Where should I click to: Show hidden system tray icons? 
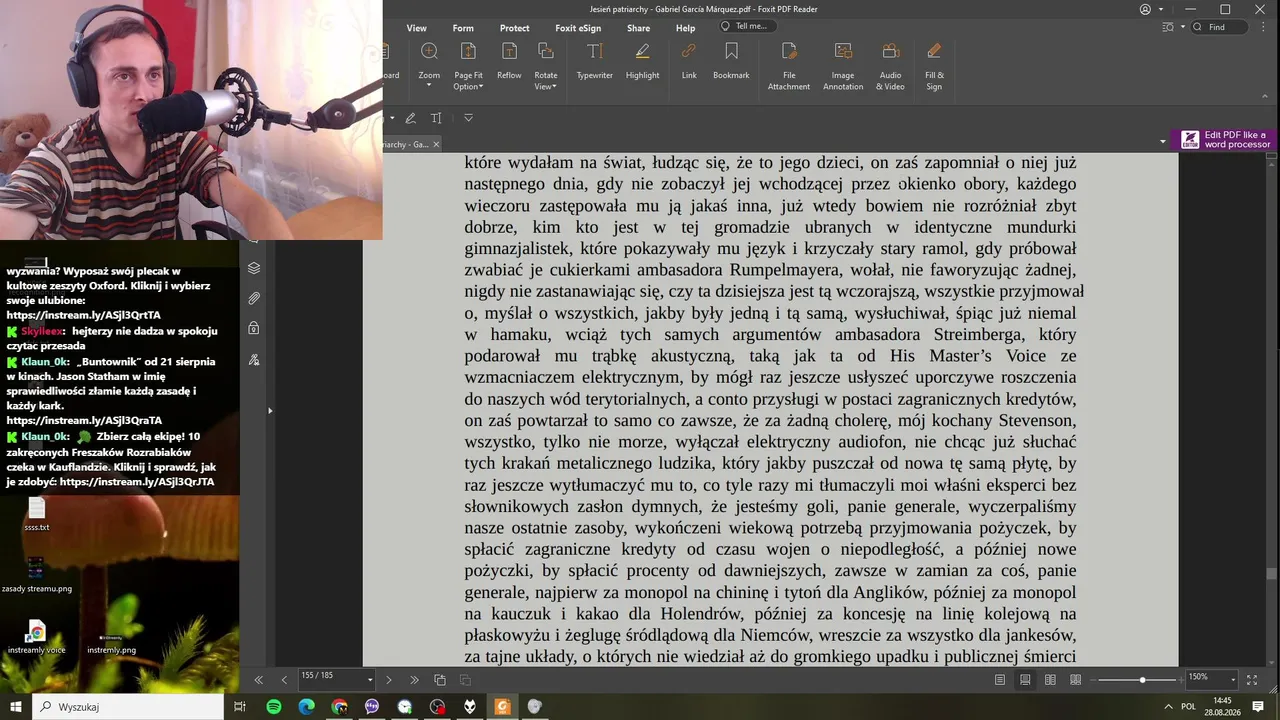coord(1168,706)
